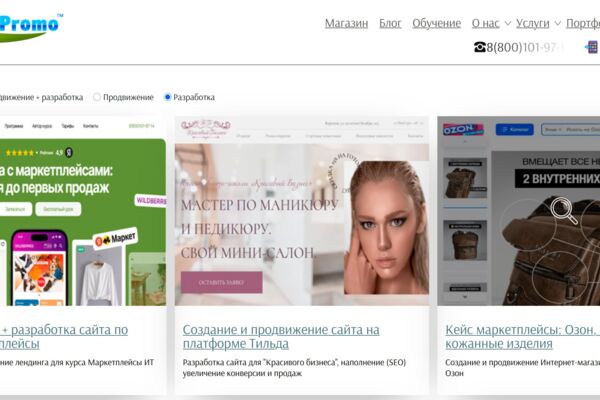This screenshot has width=600, height=400.
Task: Expand the О нас dropdown chevron
Action: click(508, 23)
